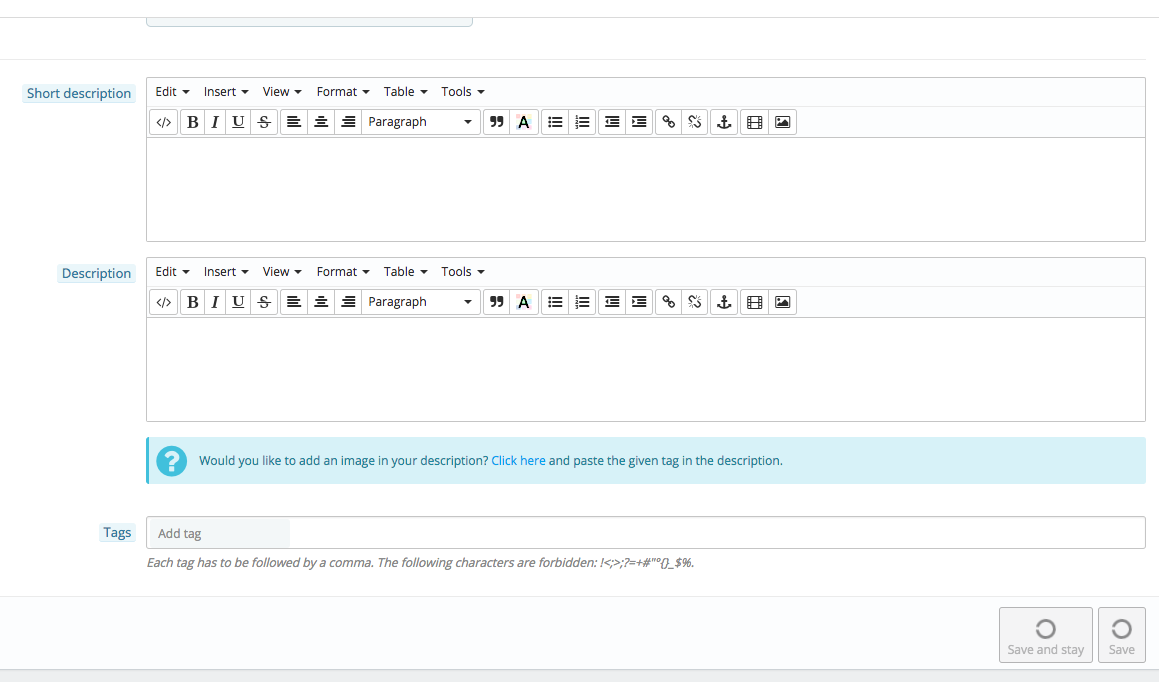1159x682 pixels.
Task: Insert link in Short description editor
Action: 668,122
